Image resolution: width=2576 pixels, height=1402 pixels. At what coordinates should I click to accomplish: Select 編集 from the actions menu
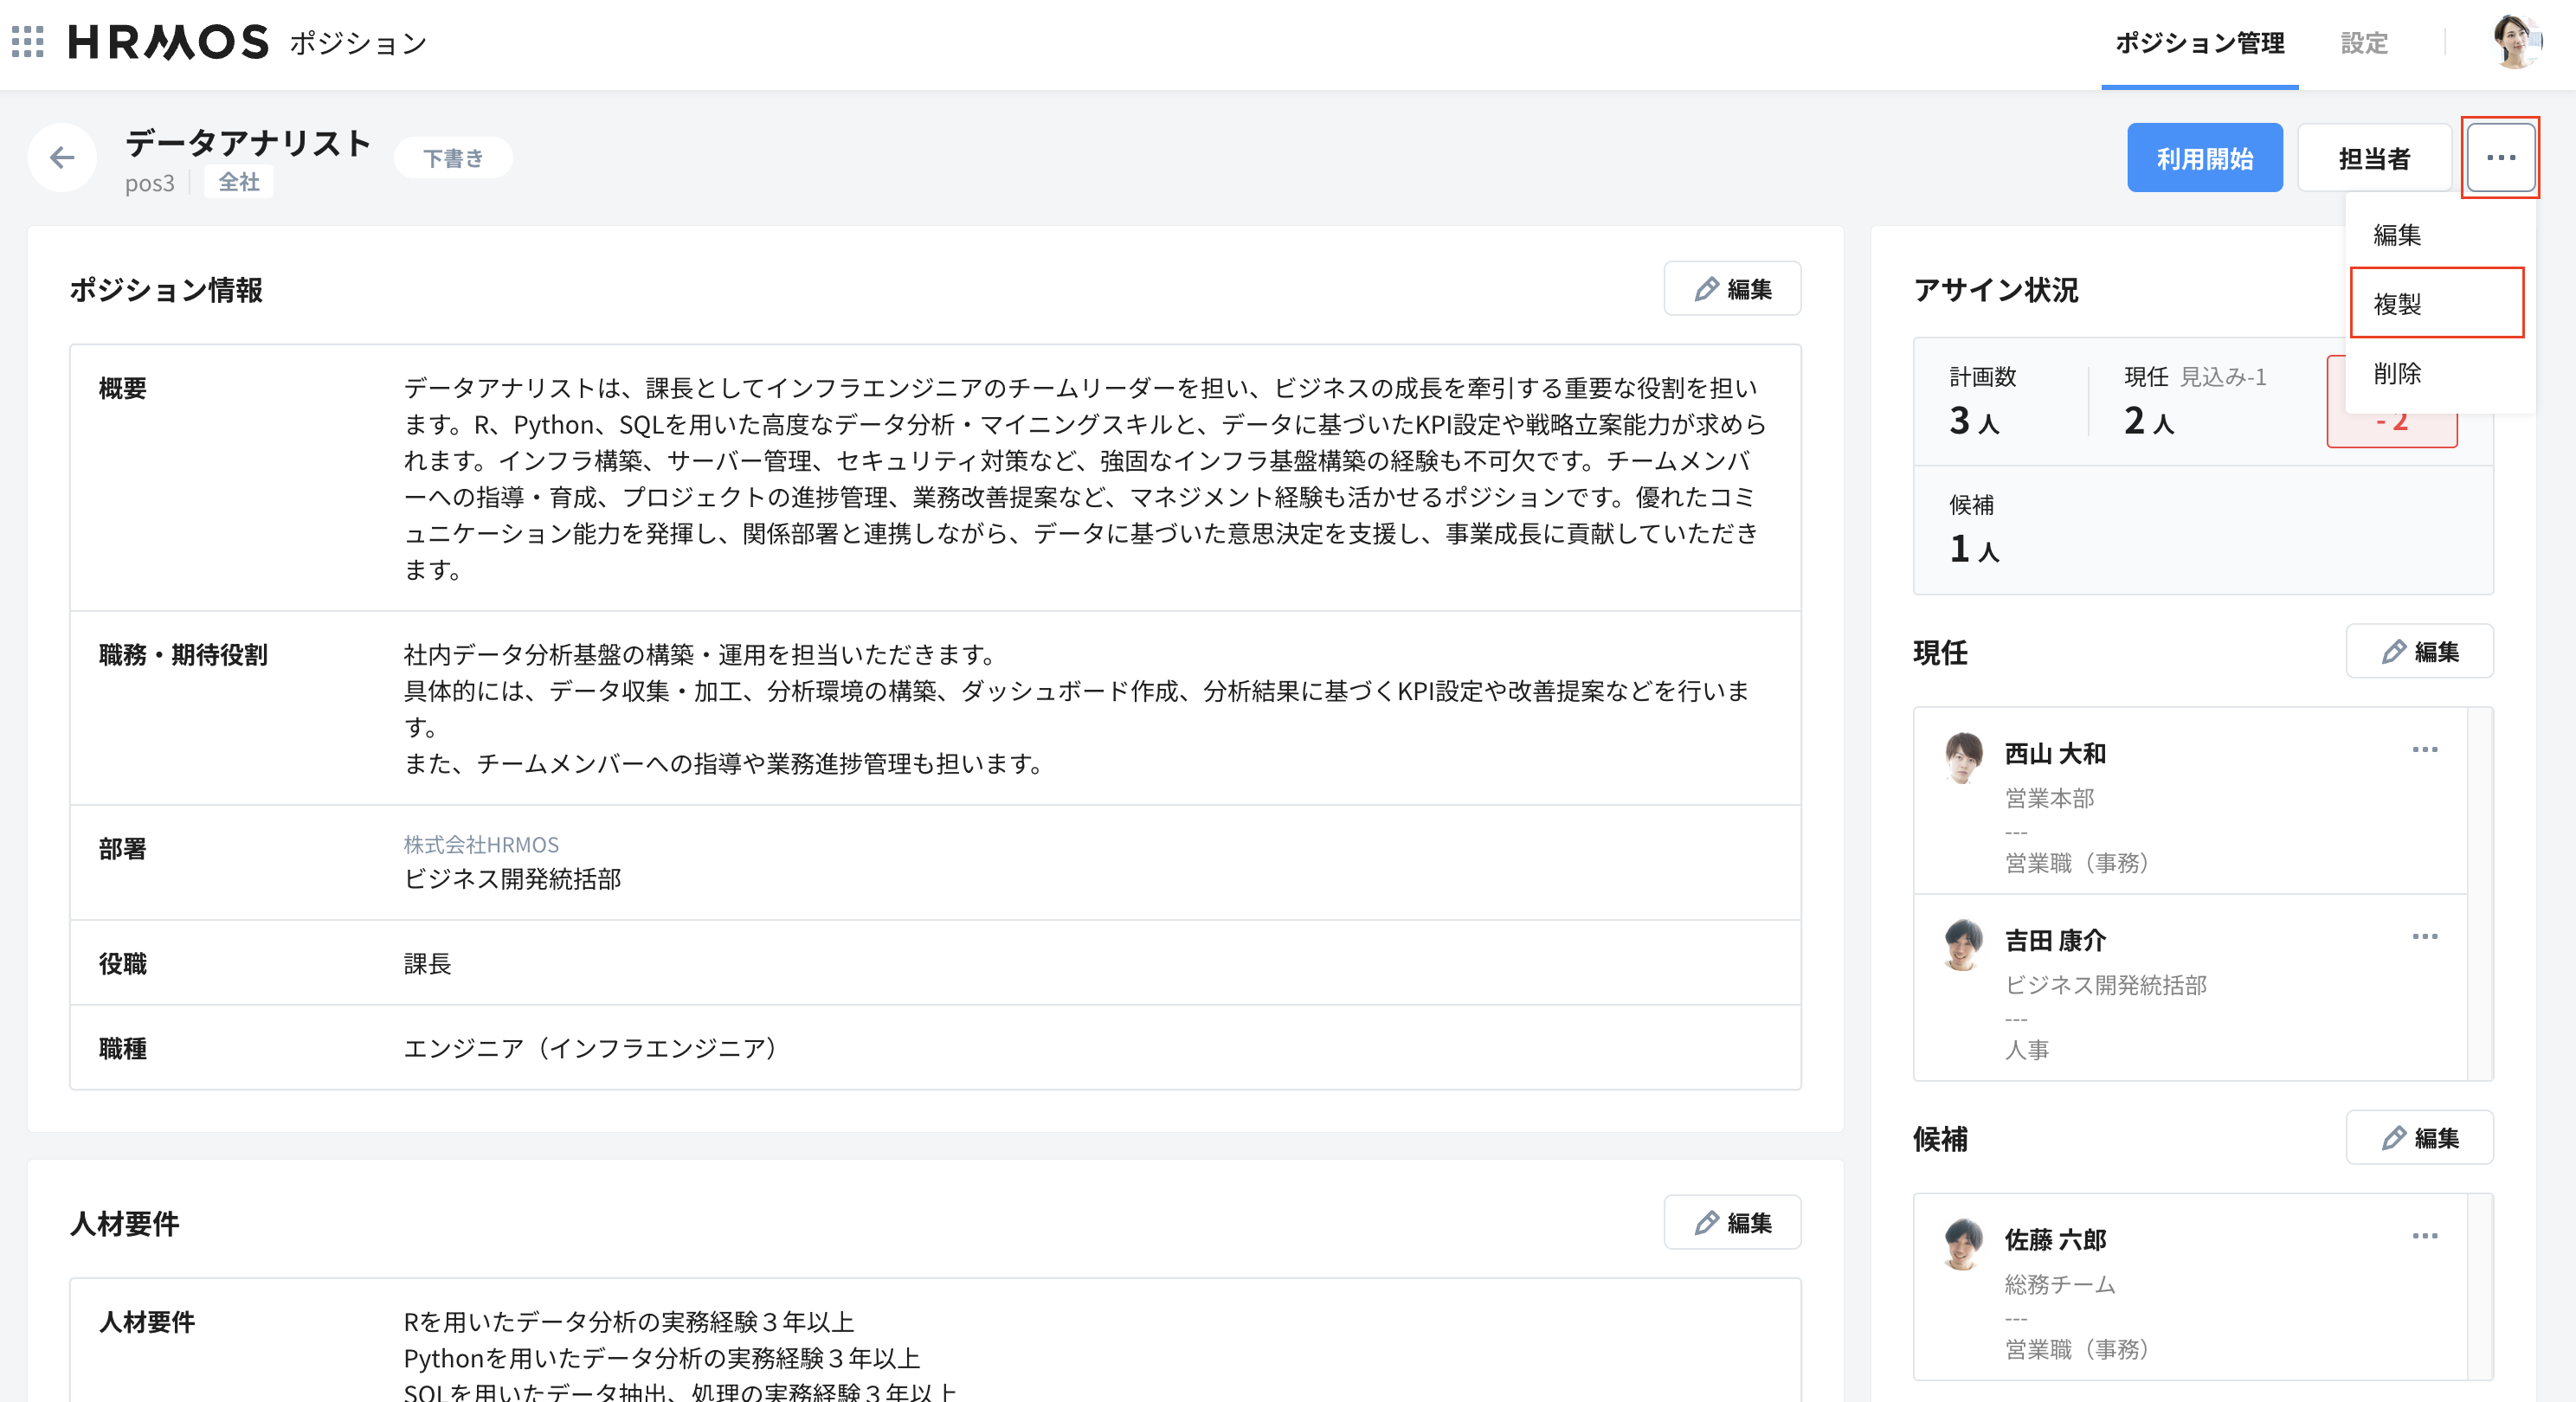point(2398,236)
